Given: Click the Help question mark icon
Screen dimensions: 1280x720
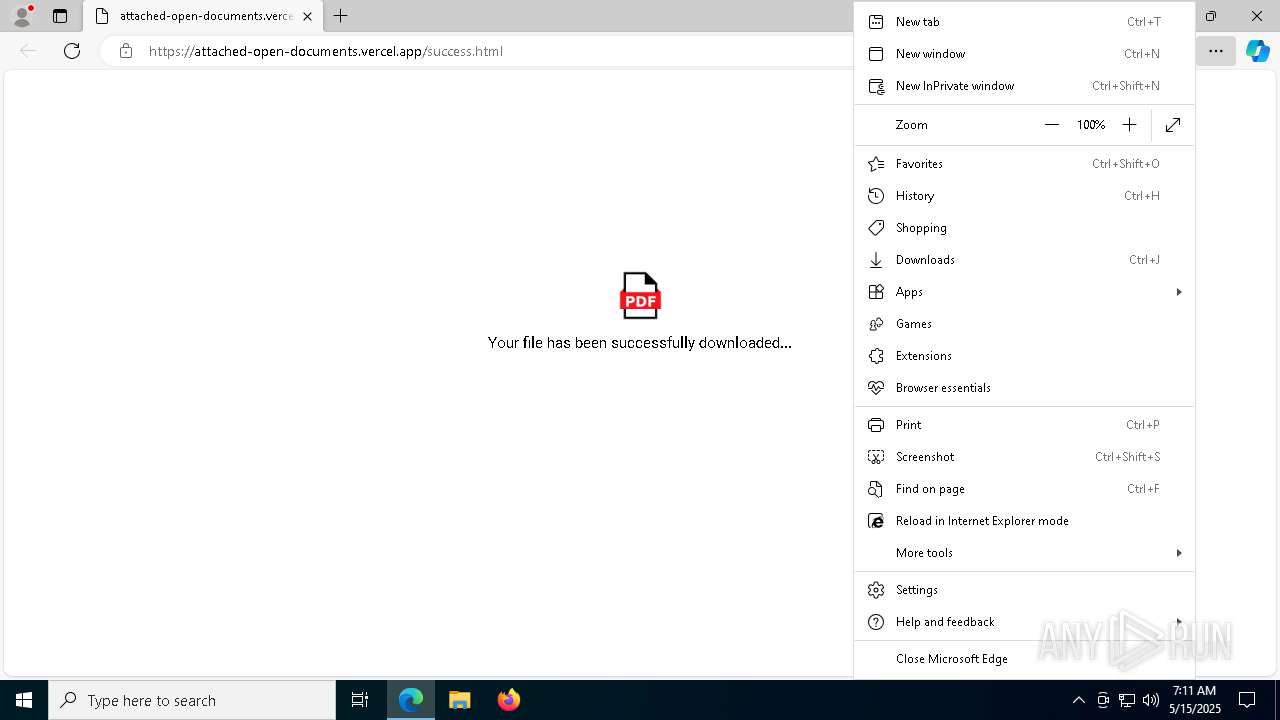Looking at the screenshot, I should click(876, 622).
